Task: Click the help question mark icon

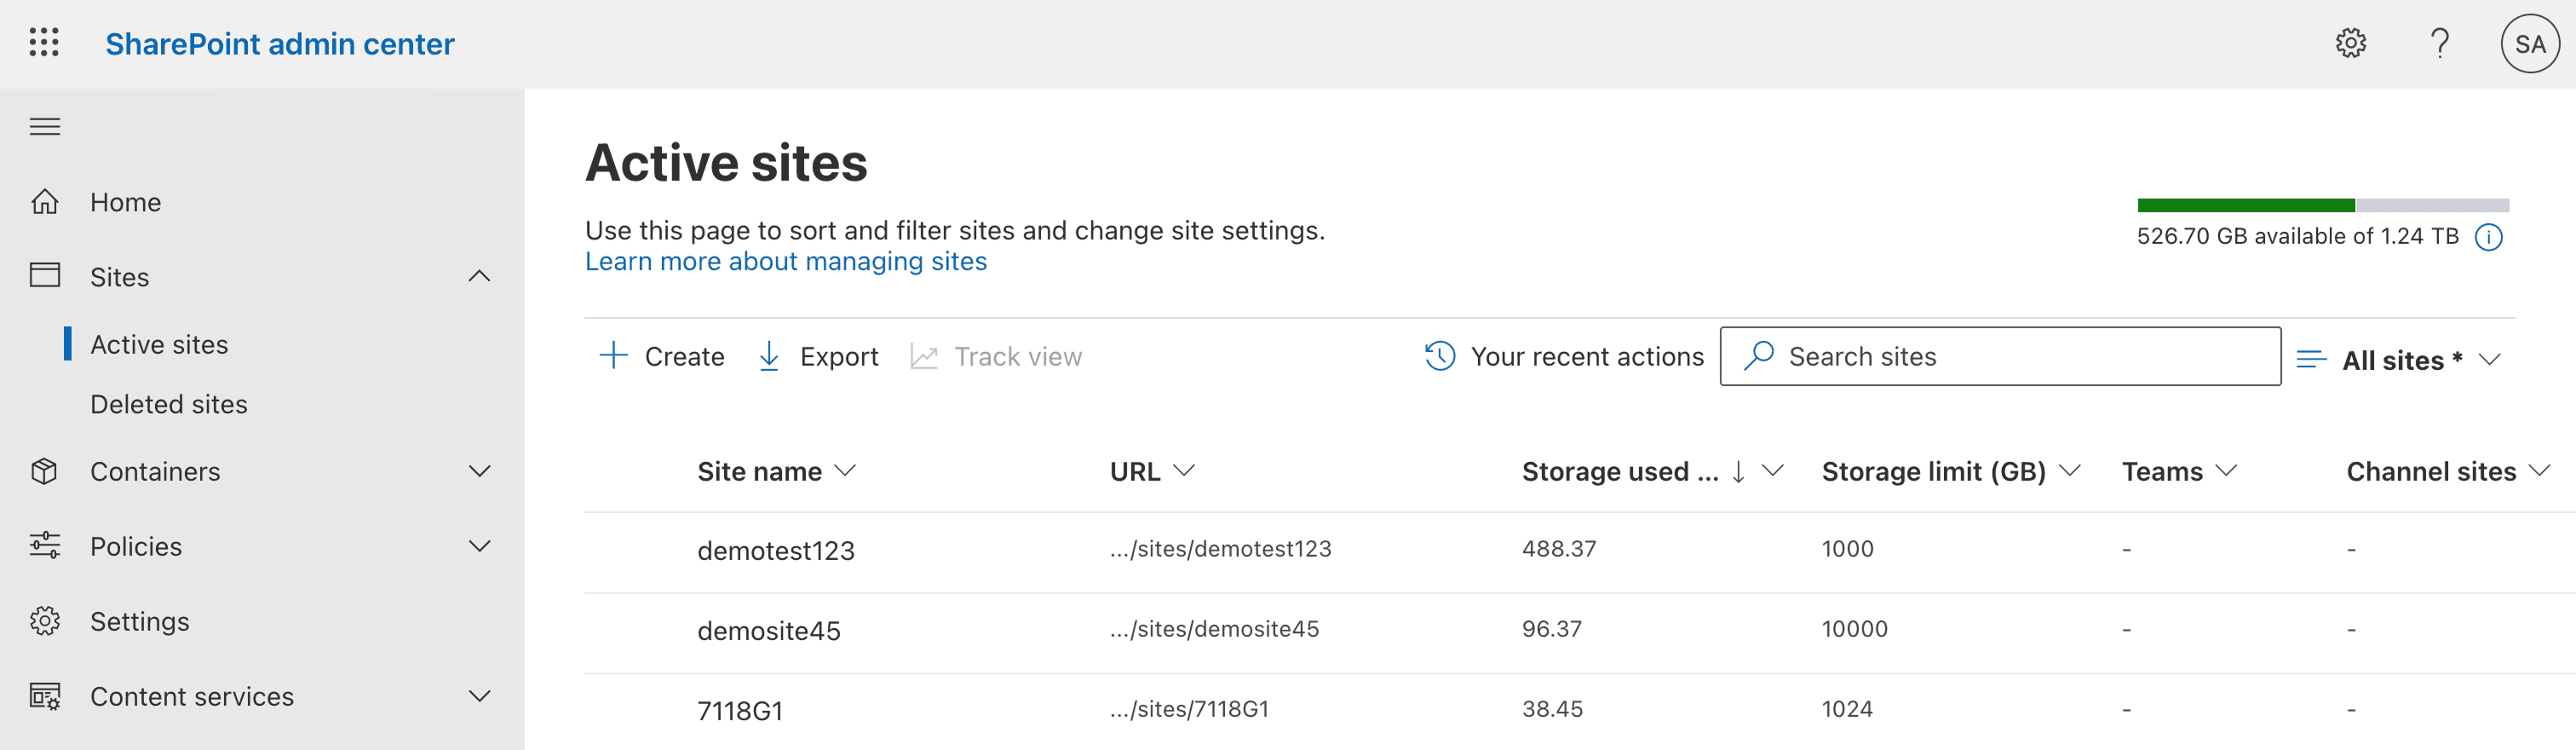Action: tap(2440, 43)
